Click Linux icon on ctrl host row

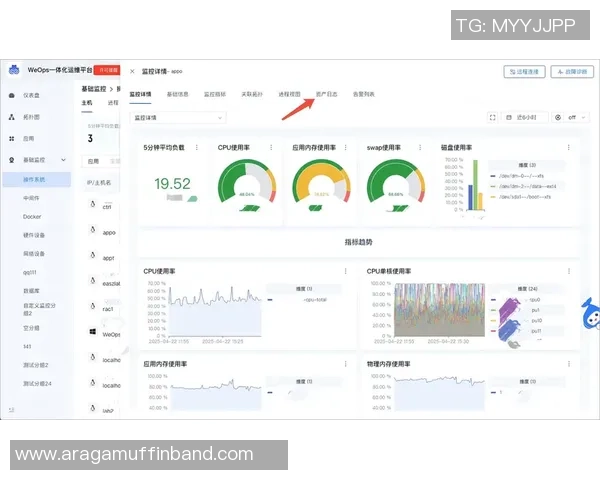point(93,204)
